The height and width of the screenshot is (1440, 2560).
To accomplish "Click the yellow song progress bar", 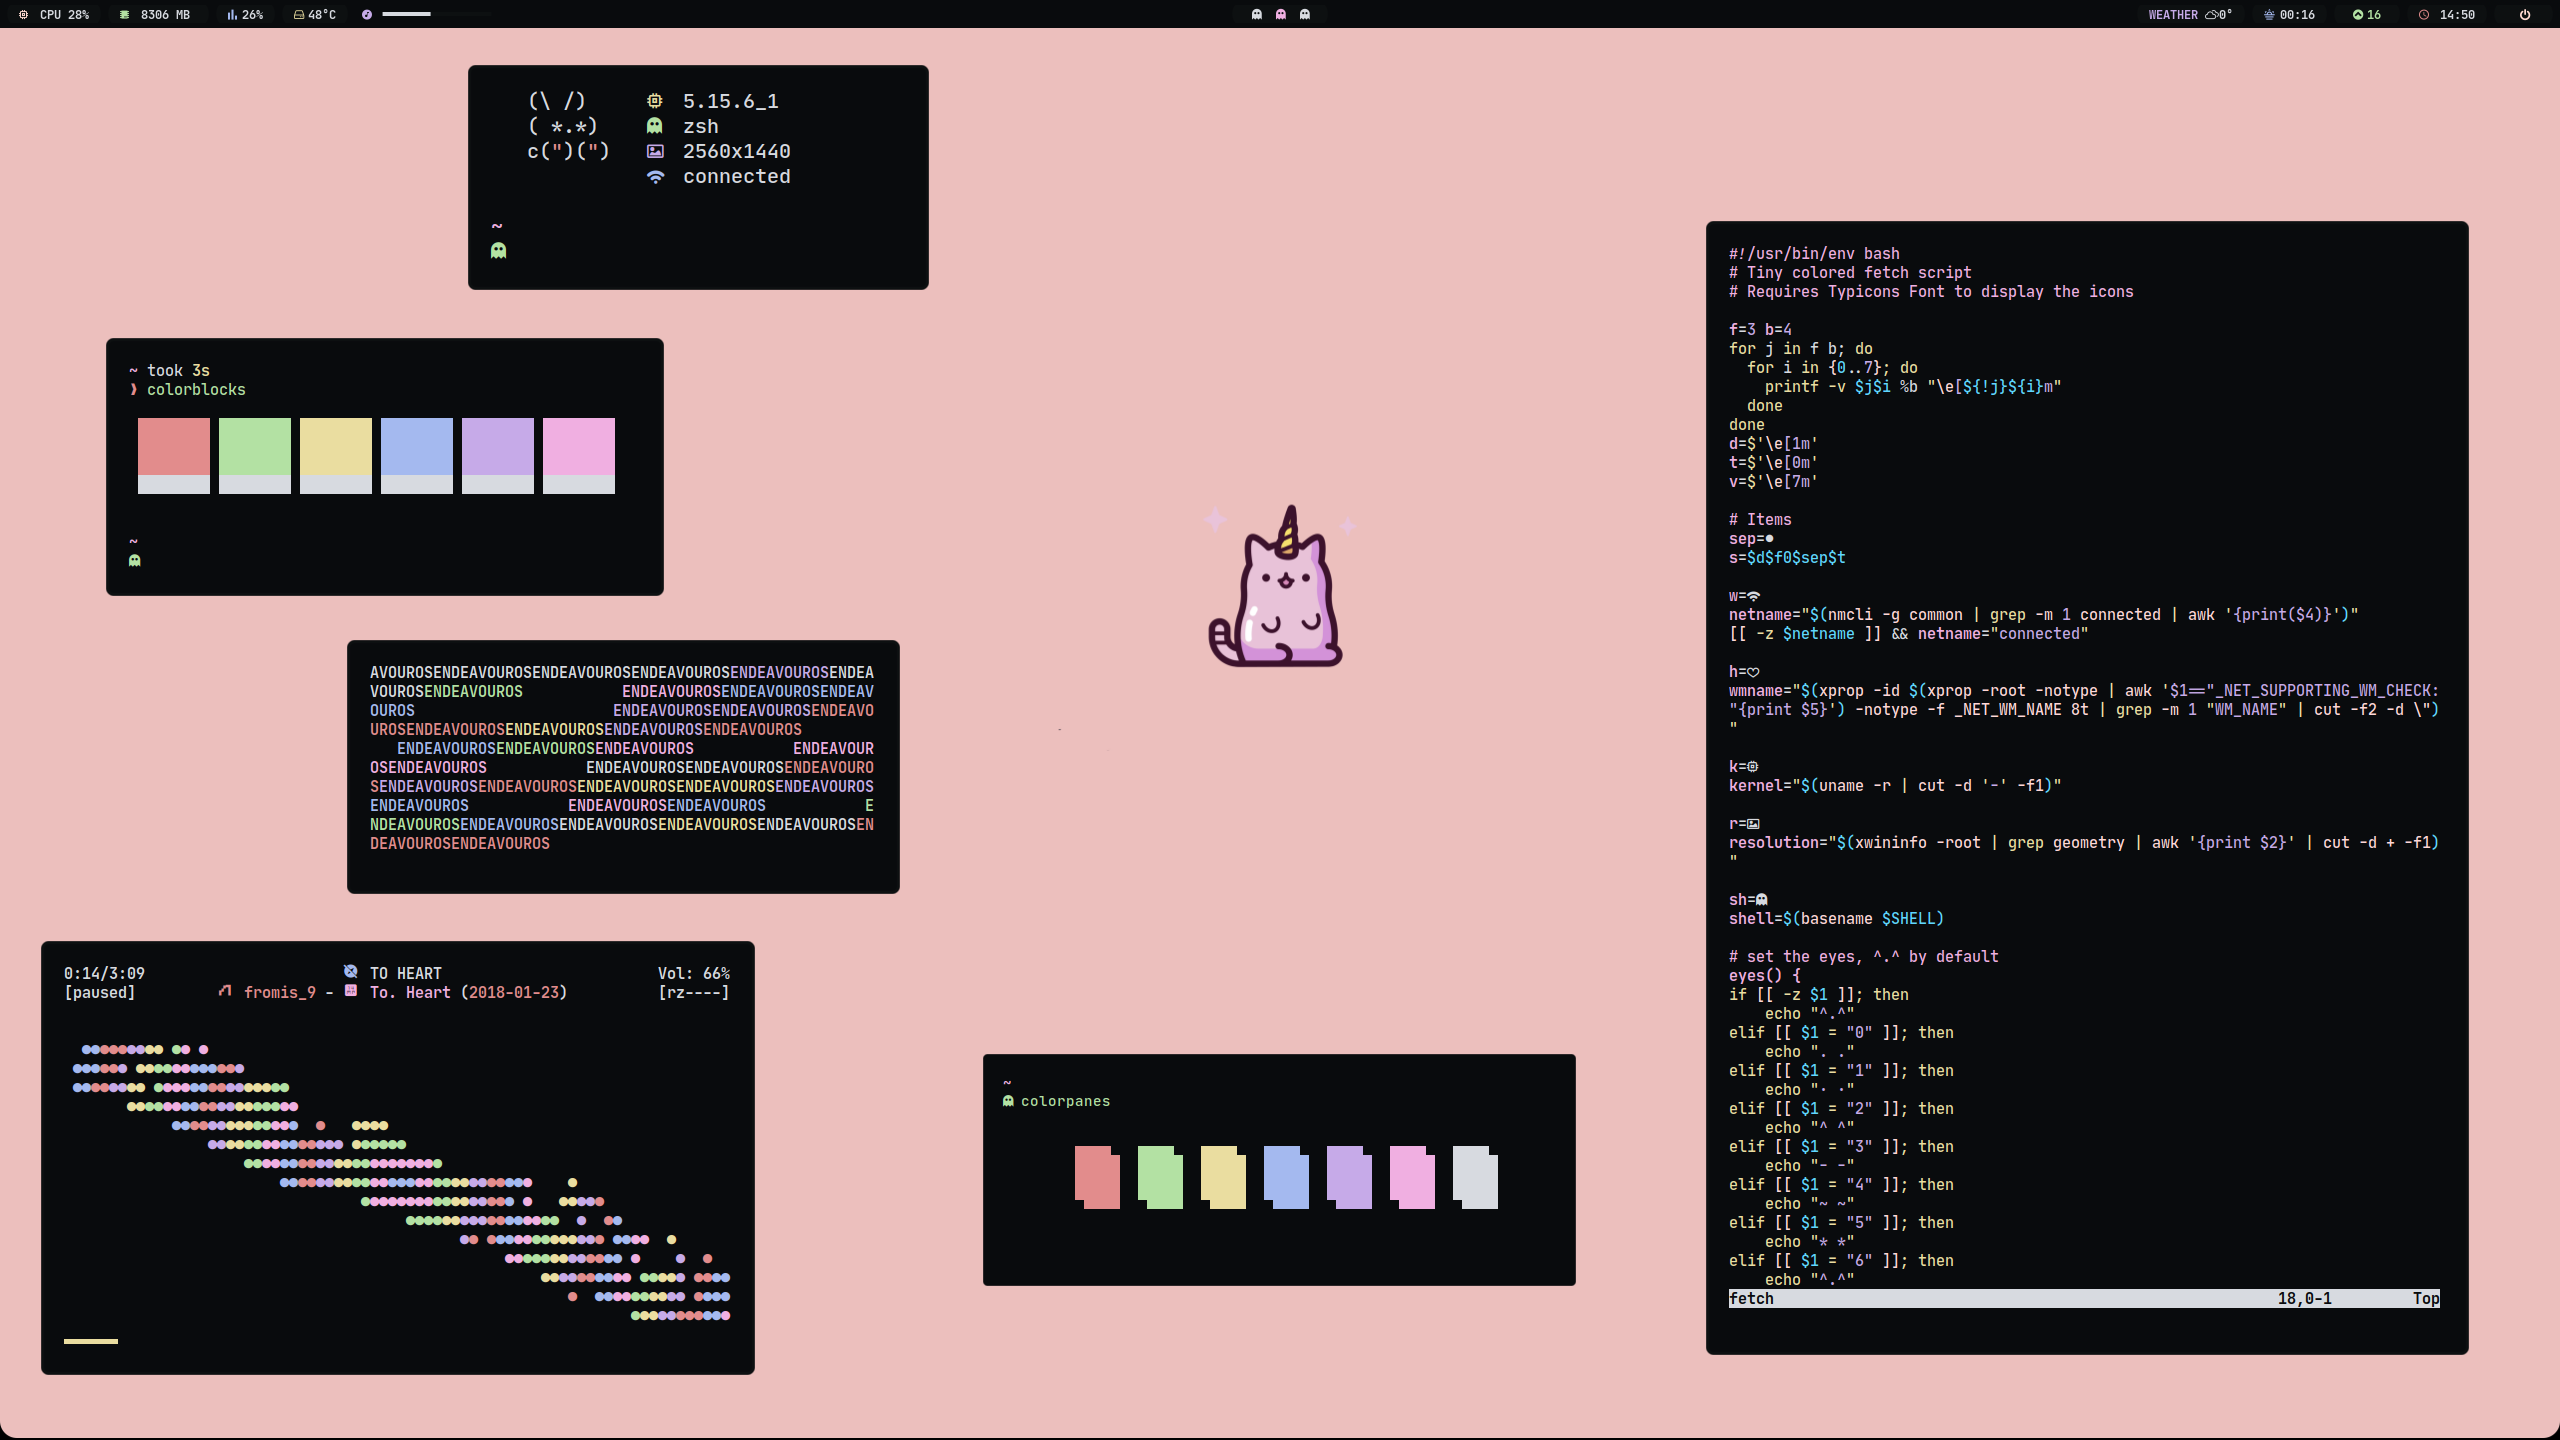I will [91, 1341].
